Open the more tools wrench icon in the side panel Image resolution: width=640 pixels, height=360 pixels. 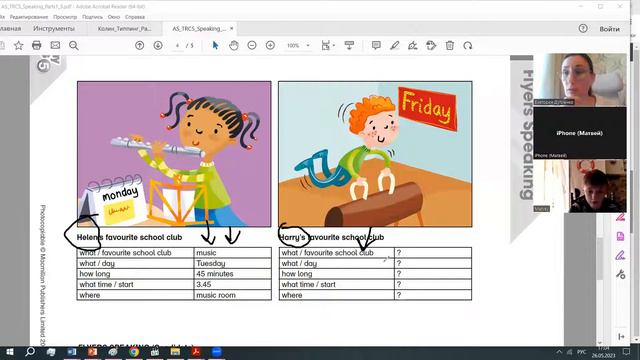[x=620, y=274]
